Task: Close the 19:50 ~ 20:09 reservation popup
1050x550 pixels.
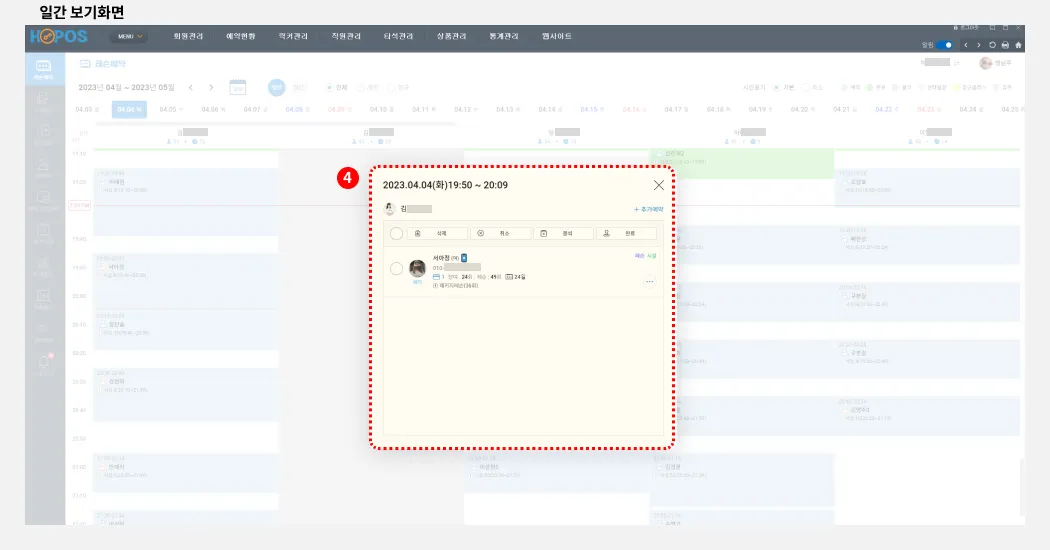Action: [x=659, y=185]
